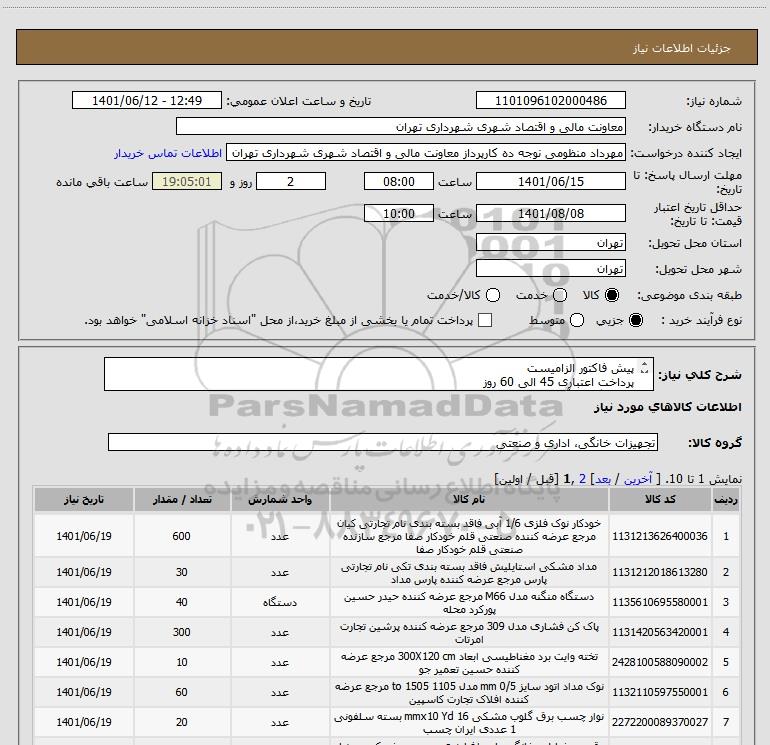Click the description box scroll arrows
This screenshot has height=745, width=770.
click(x=645, y=367)
